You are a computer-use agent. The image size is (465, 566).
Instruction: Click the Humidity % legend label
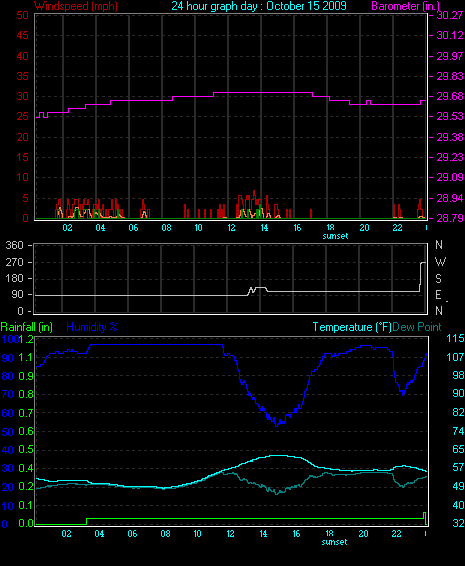[92, 327]
